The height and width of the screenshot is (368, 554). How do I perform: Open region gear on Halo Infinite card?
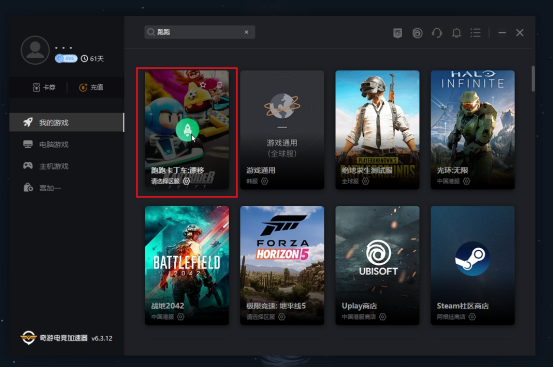coord(466,181)
